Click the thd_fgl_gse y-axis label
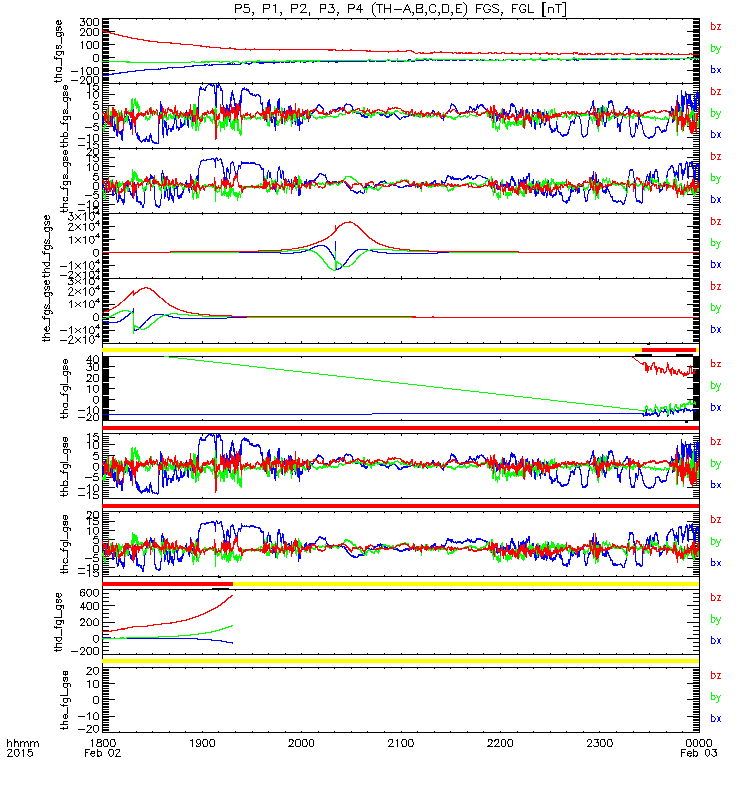The image size is (750, 800). point(58,622)
